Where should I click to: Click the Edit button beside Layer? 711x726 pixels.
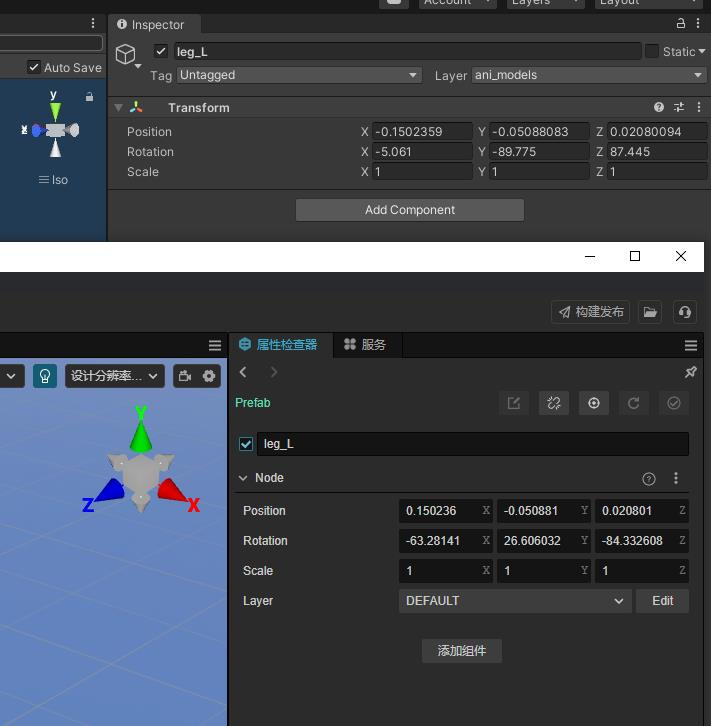pos(662,601)
